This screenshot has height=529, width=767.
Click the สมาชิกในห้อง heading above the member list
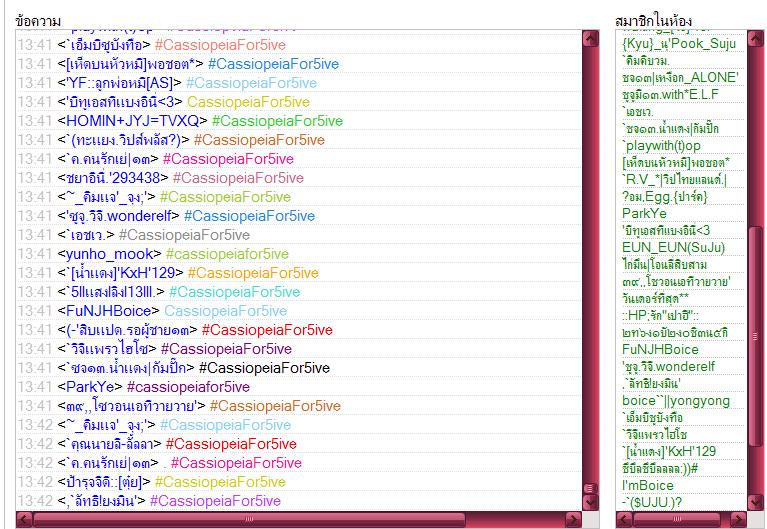tap(653, 22)
